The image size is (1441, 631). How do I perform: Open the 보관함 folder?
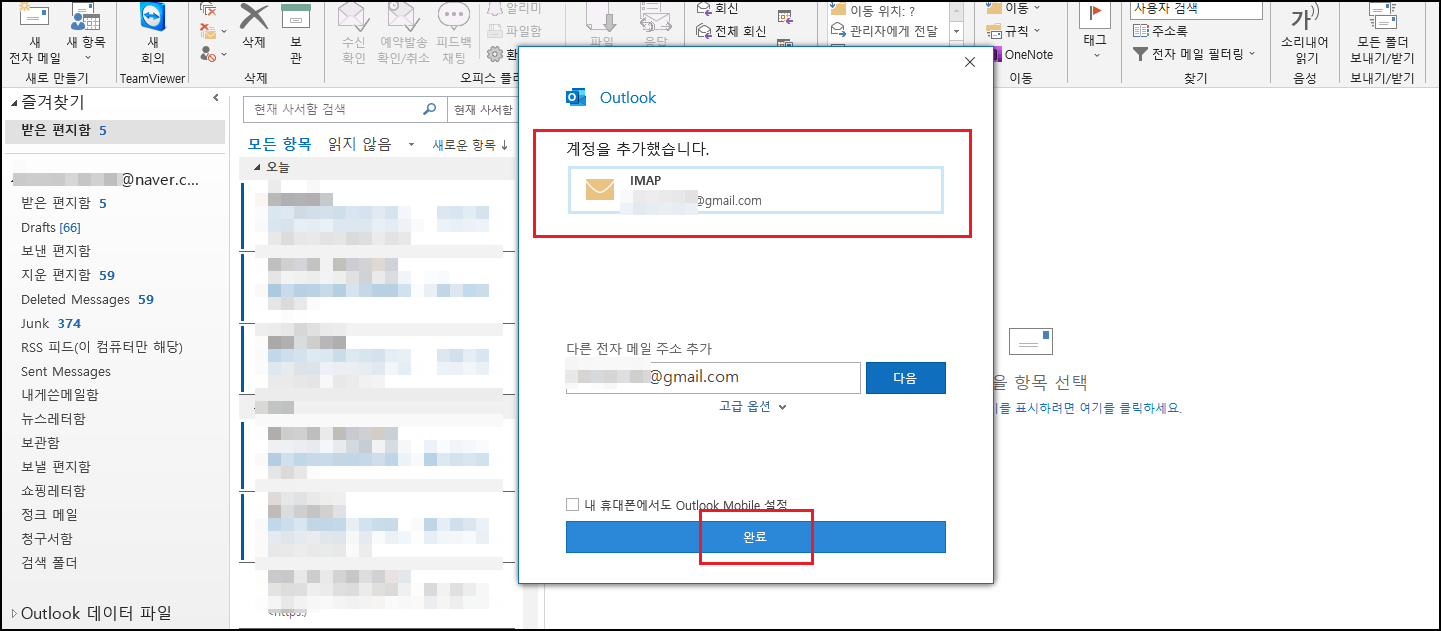pos(41,443)
